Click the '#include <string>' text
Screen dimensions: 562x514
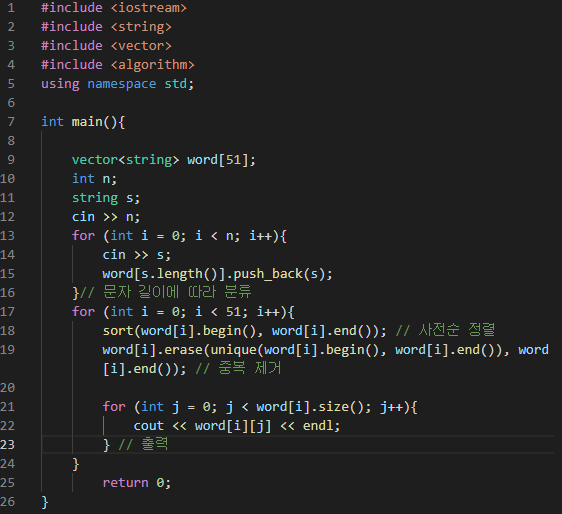coord(106,27)
